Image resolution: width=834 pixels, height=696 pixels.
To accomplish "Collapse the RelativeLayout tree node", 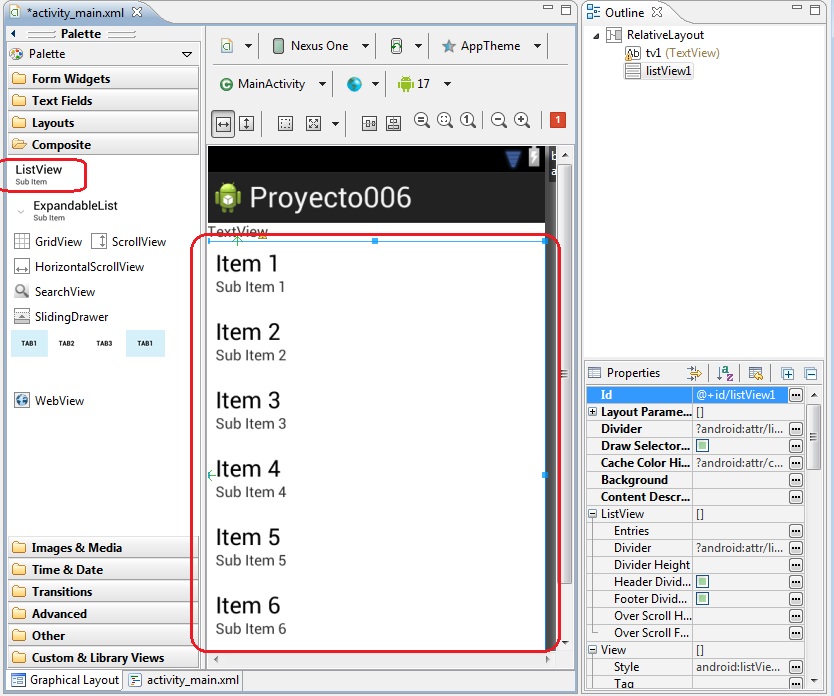I will click(x=596, y=36).
